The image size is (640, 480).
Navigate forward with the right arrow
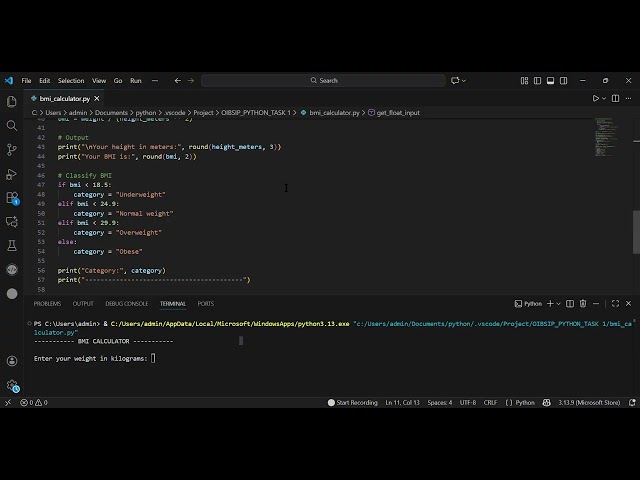(191, 80)
